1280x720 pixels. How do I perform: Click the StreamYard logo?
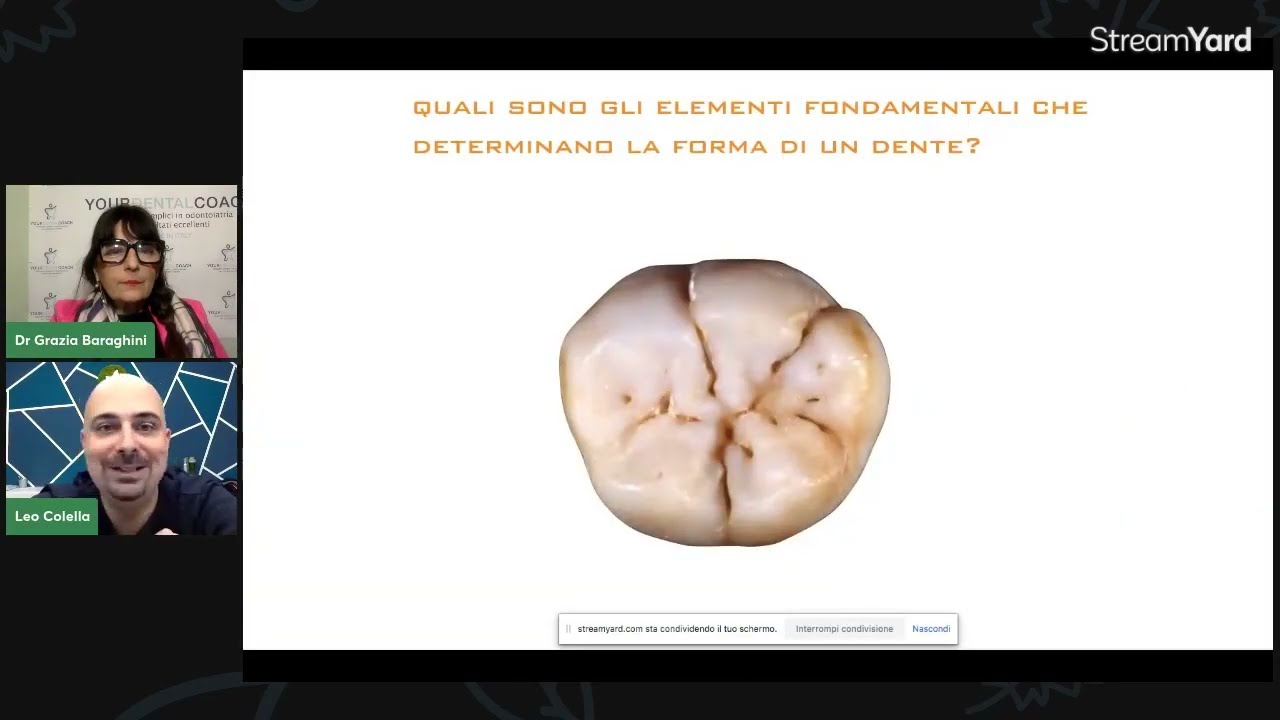(x=1170, y=40)
